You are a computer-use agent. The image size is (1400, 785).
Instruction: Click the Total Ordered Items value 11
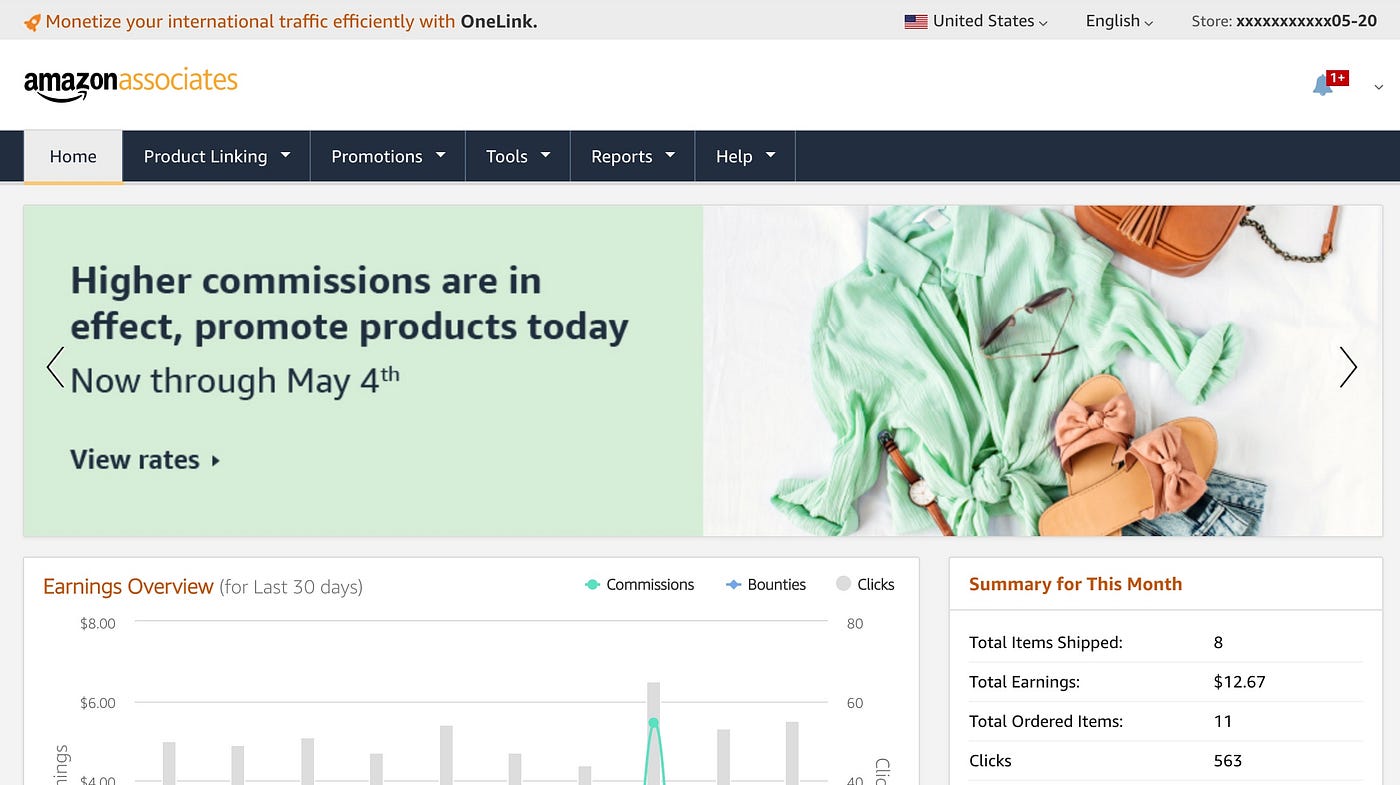click(1222, 721)
